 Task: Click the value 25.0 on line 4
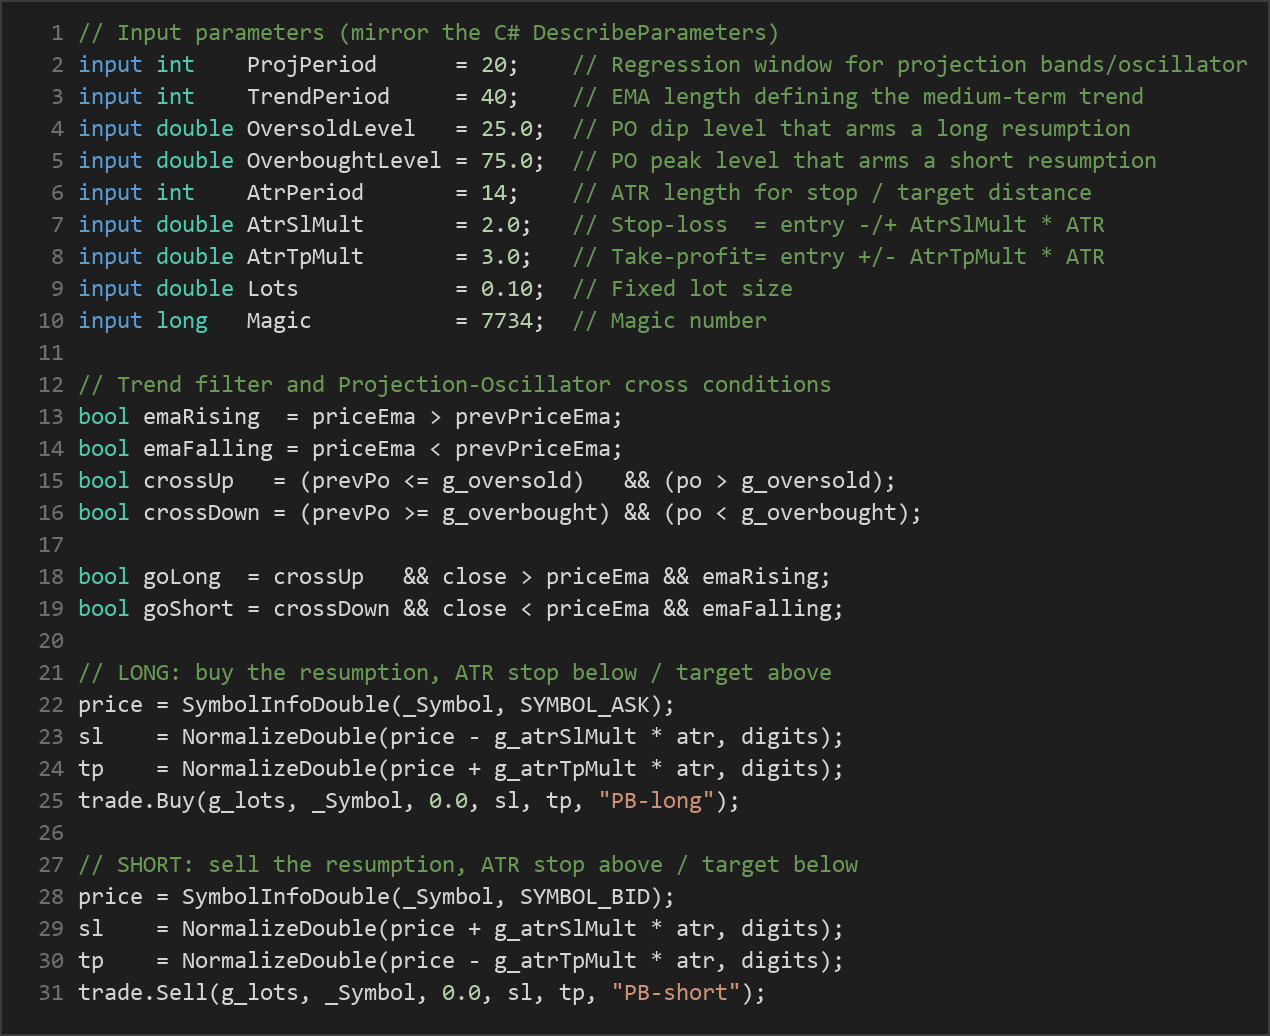(507, 129)
